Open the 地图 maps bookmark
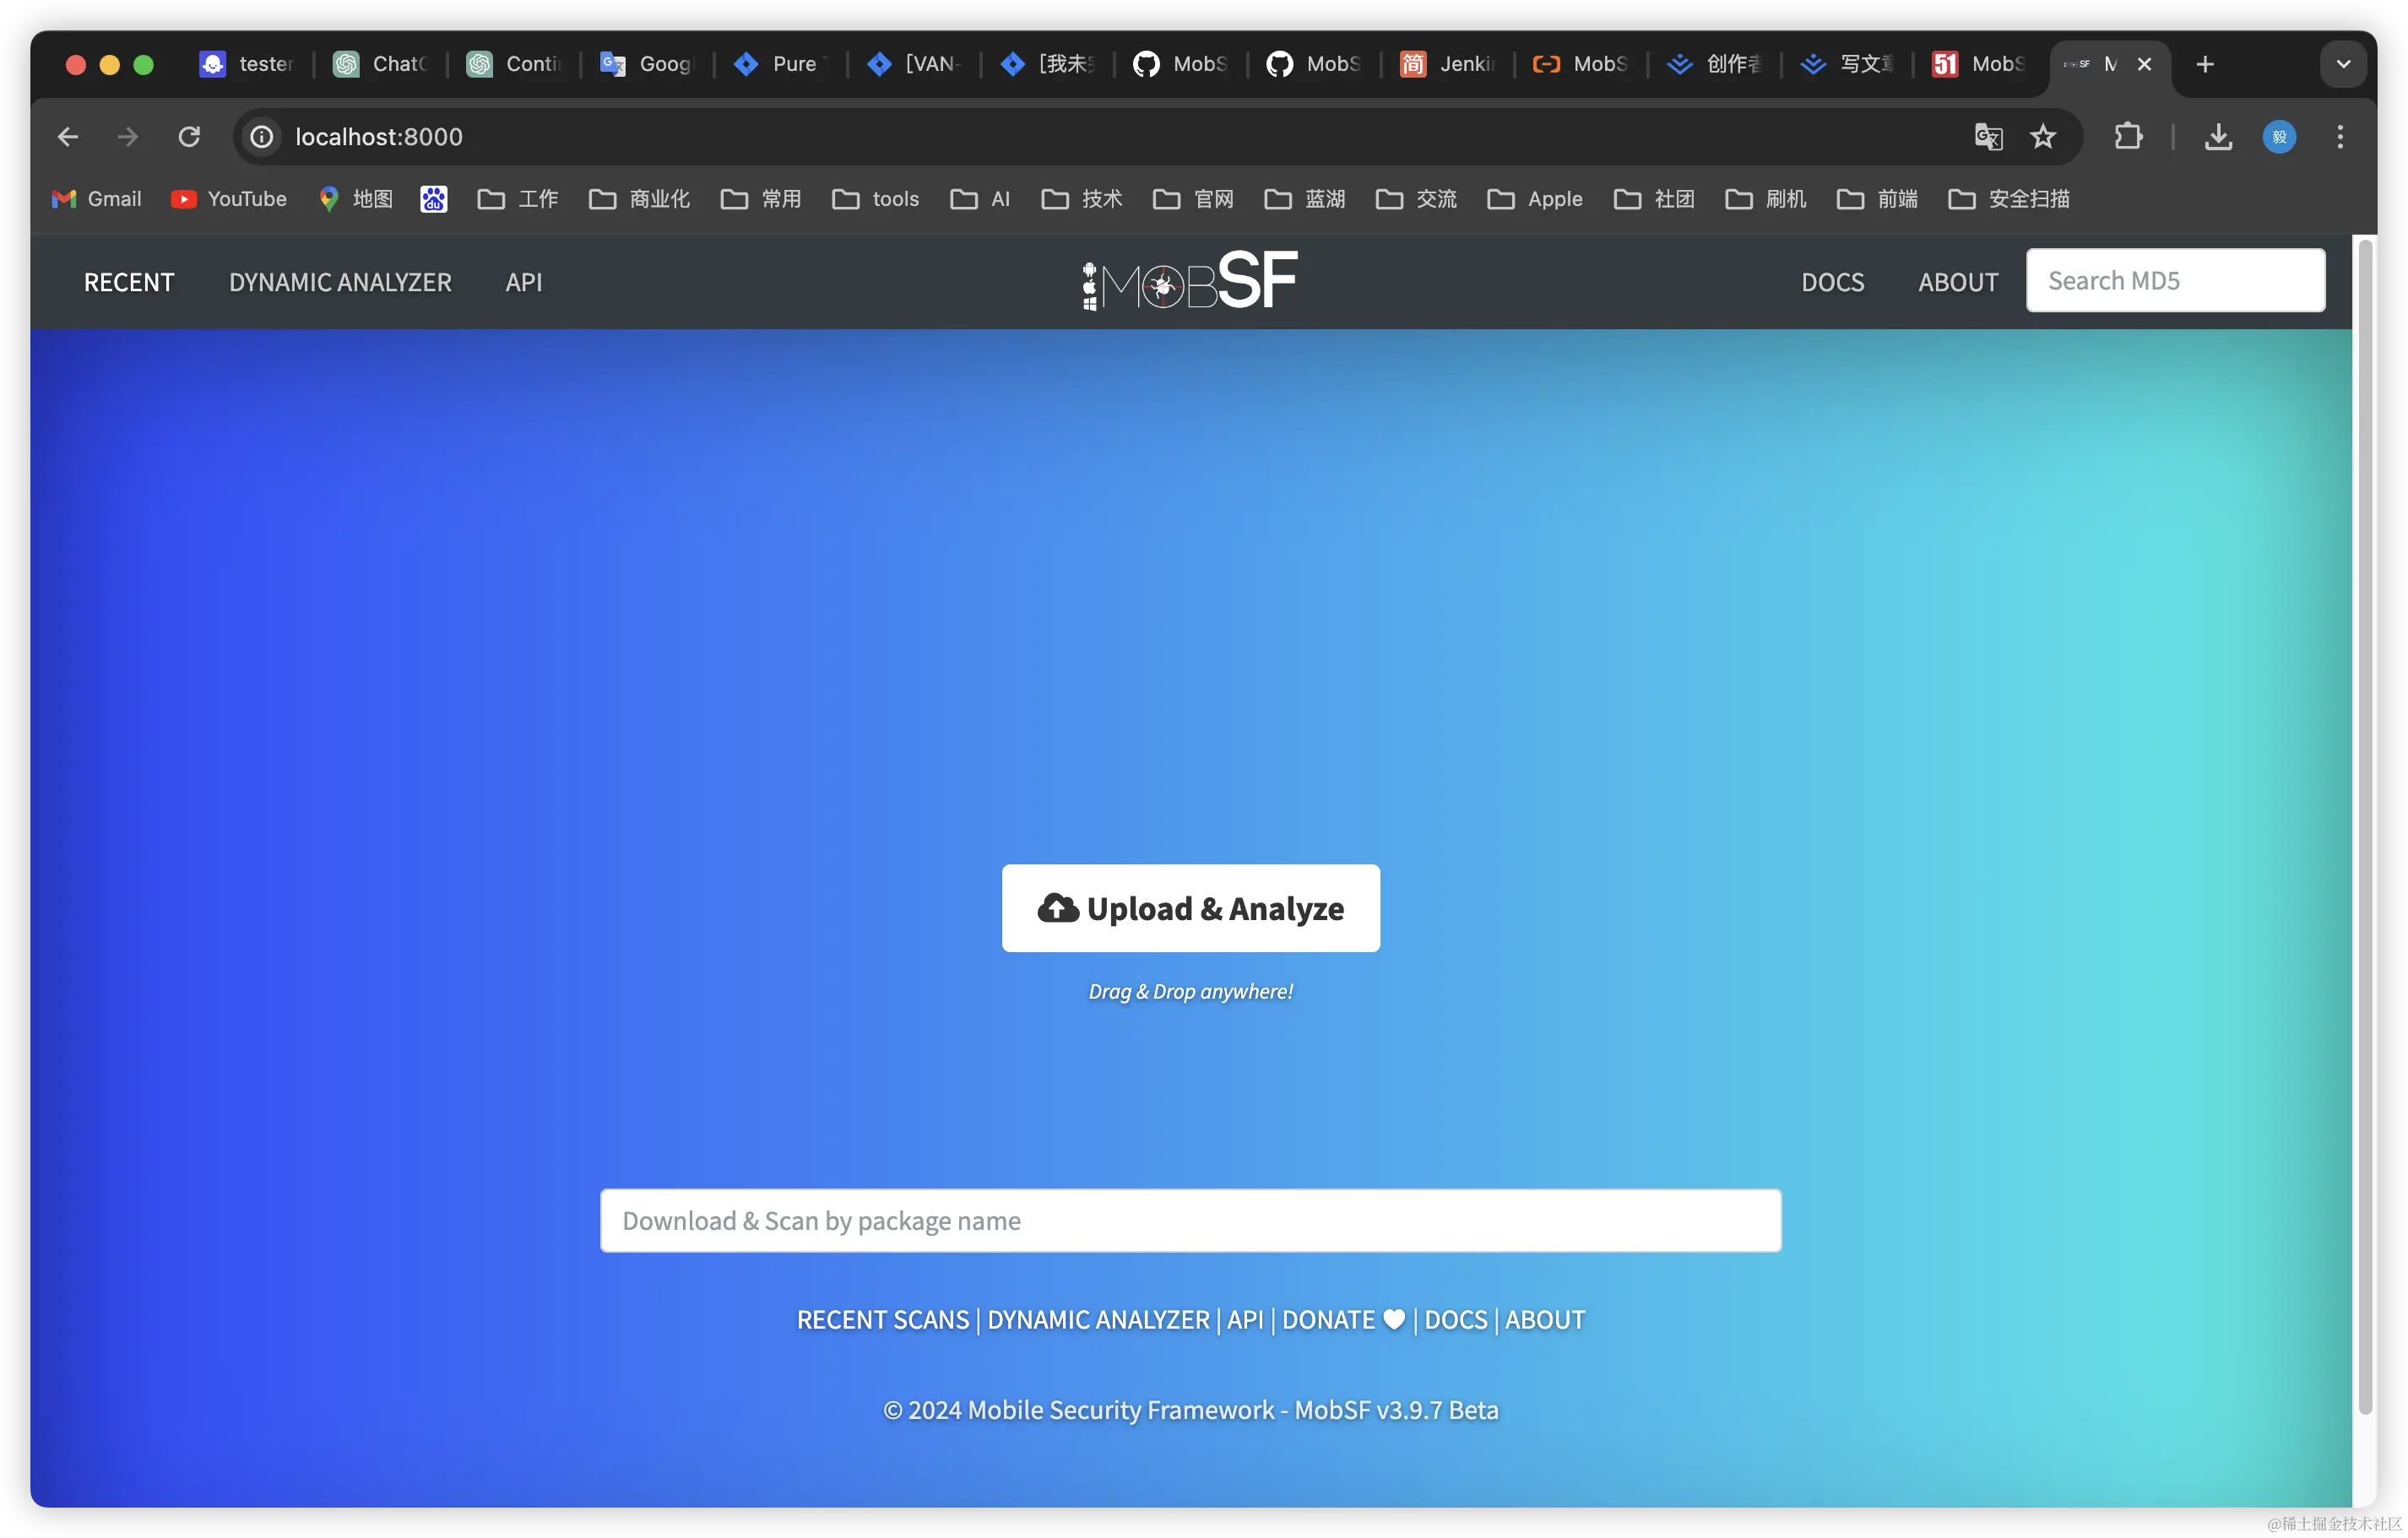2408x1538 pixels. click(355, 199)
